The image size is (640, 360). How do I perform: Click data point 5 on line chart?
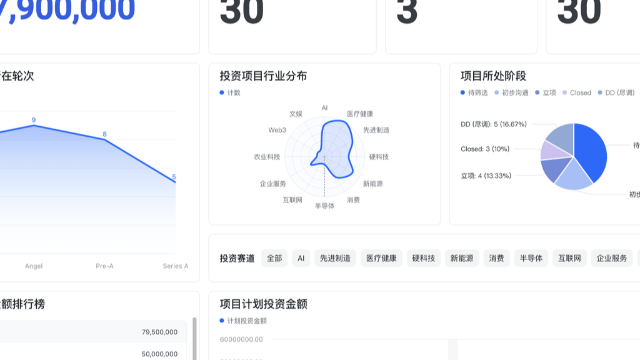pyautogui.click(x=175, y=182)
